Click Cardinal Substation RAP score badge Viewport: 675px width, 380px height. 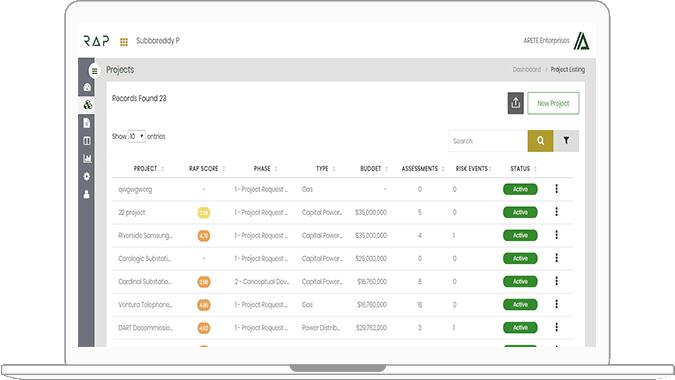204,282
